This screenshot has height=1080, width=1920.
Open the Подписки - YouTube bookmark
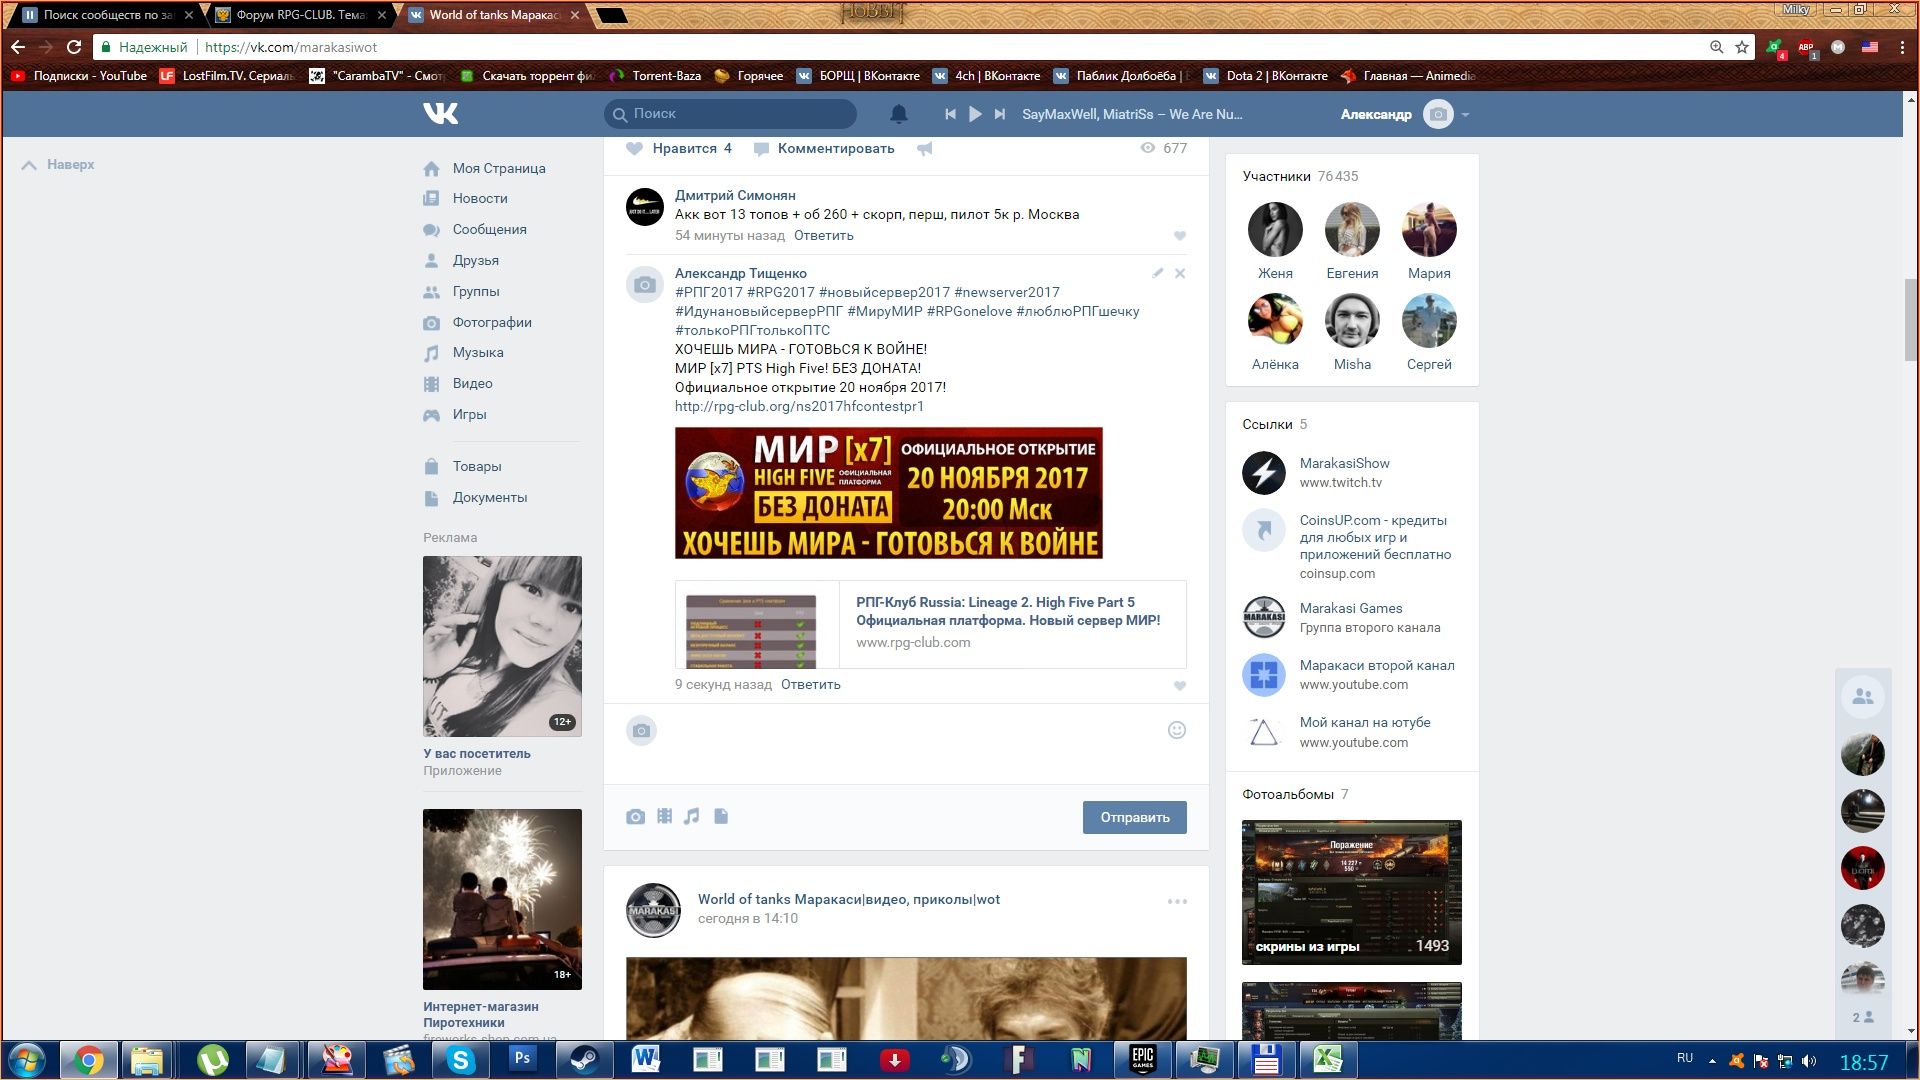(x=78, y=76)
